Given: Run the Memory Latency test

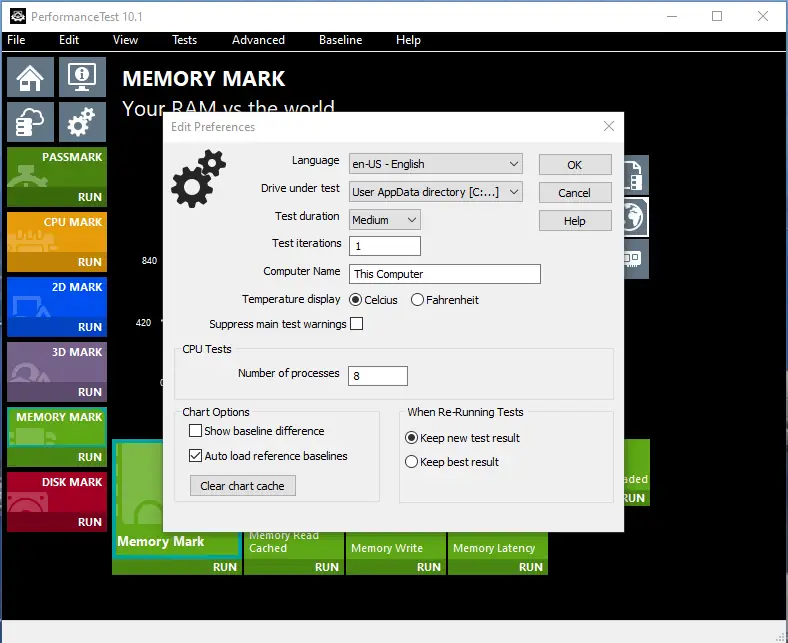Looking at the screenshot, I should coord(531,567).
